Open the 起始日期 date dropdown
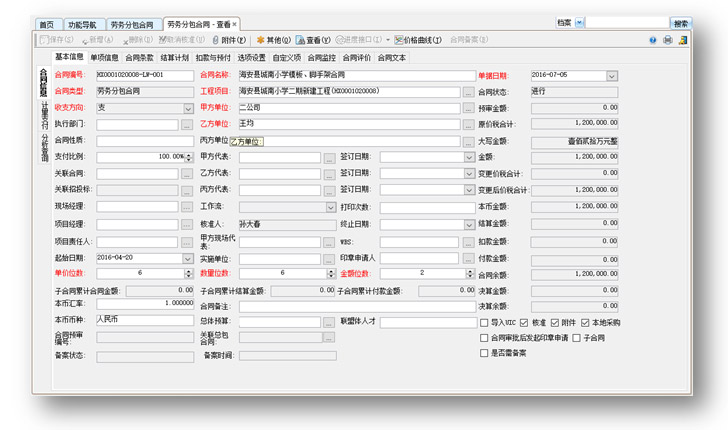Viewport: 728px width, 430px height. coord(188,259)
